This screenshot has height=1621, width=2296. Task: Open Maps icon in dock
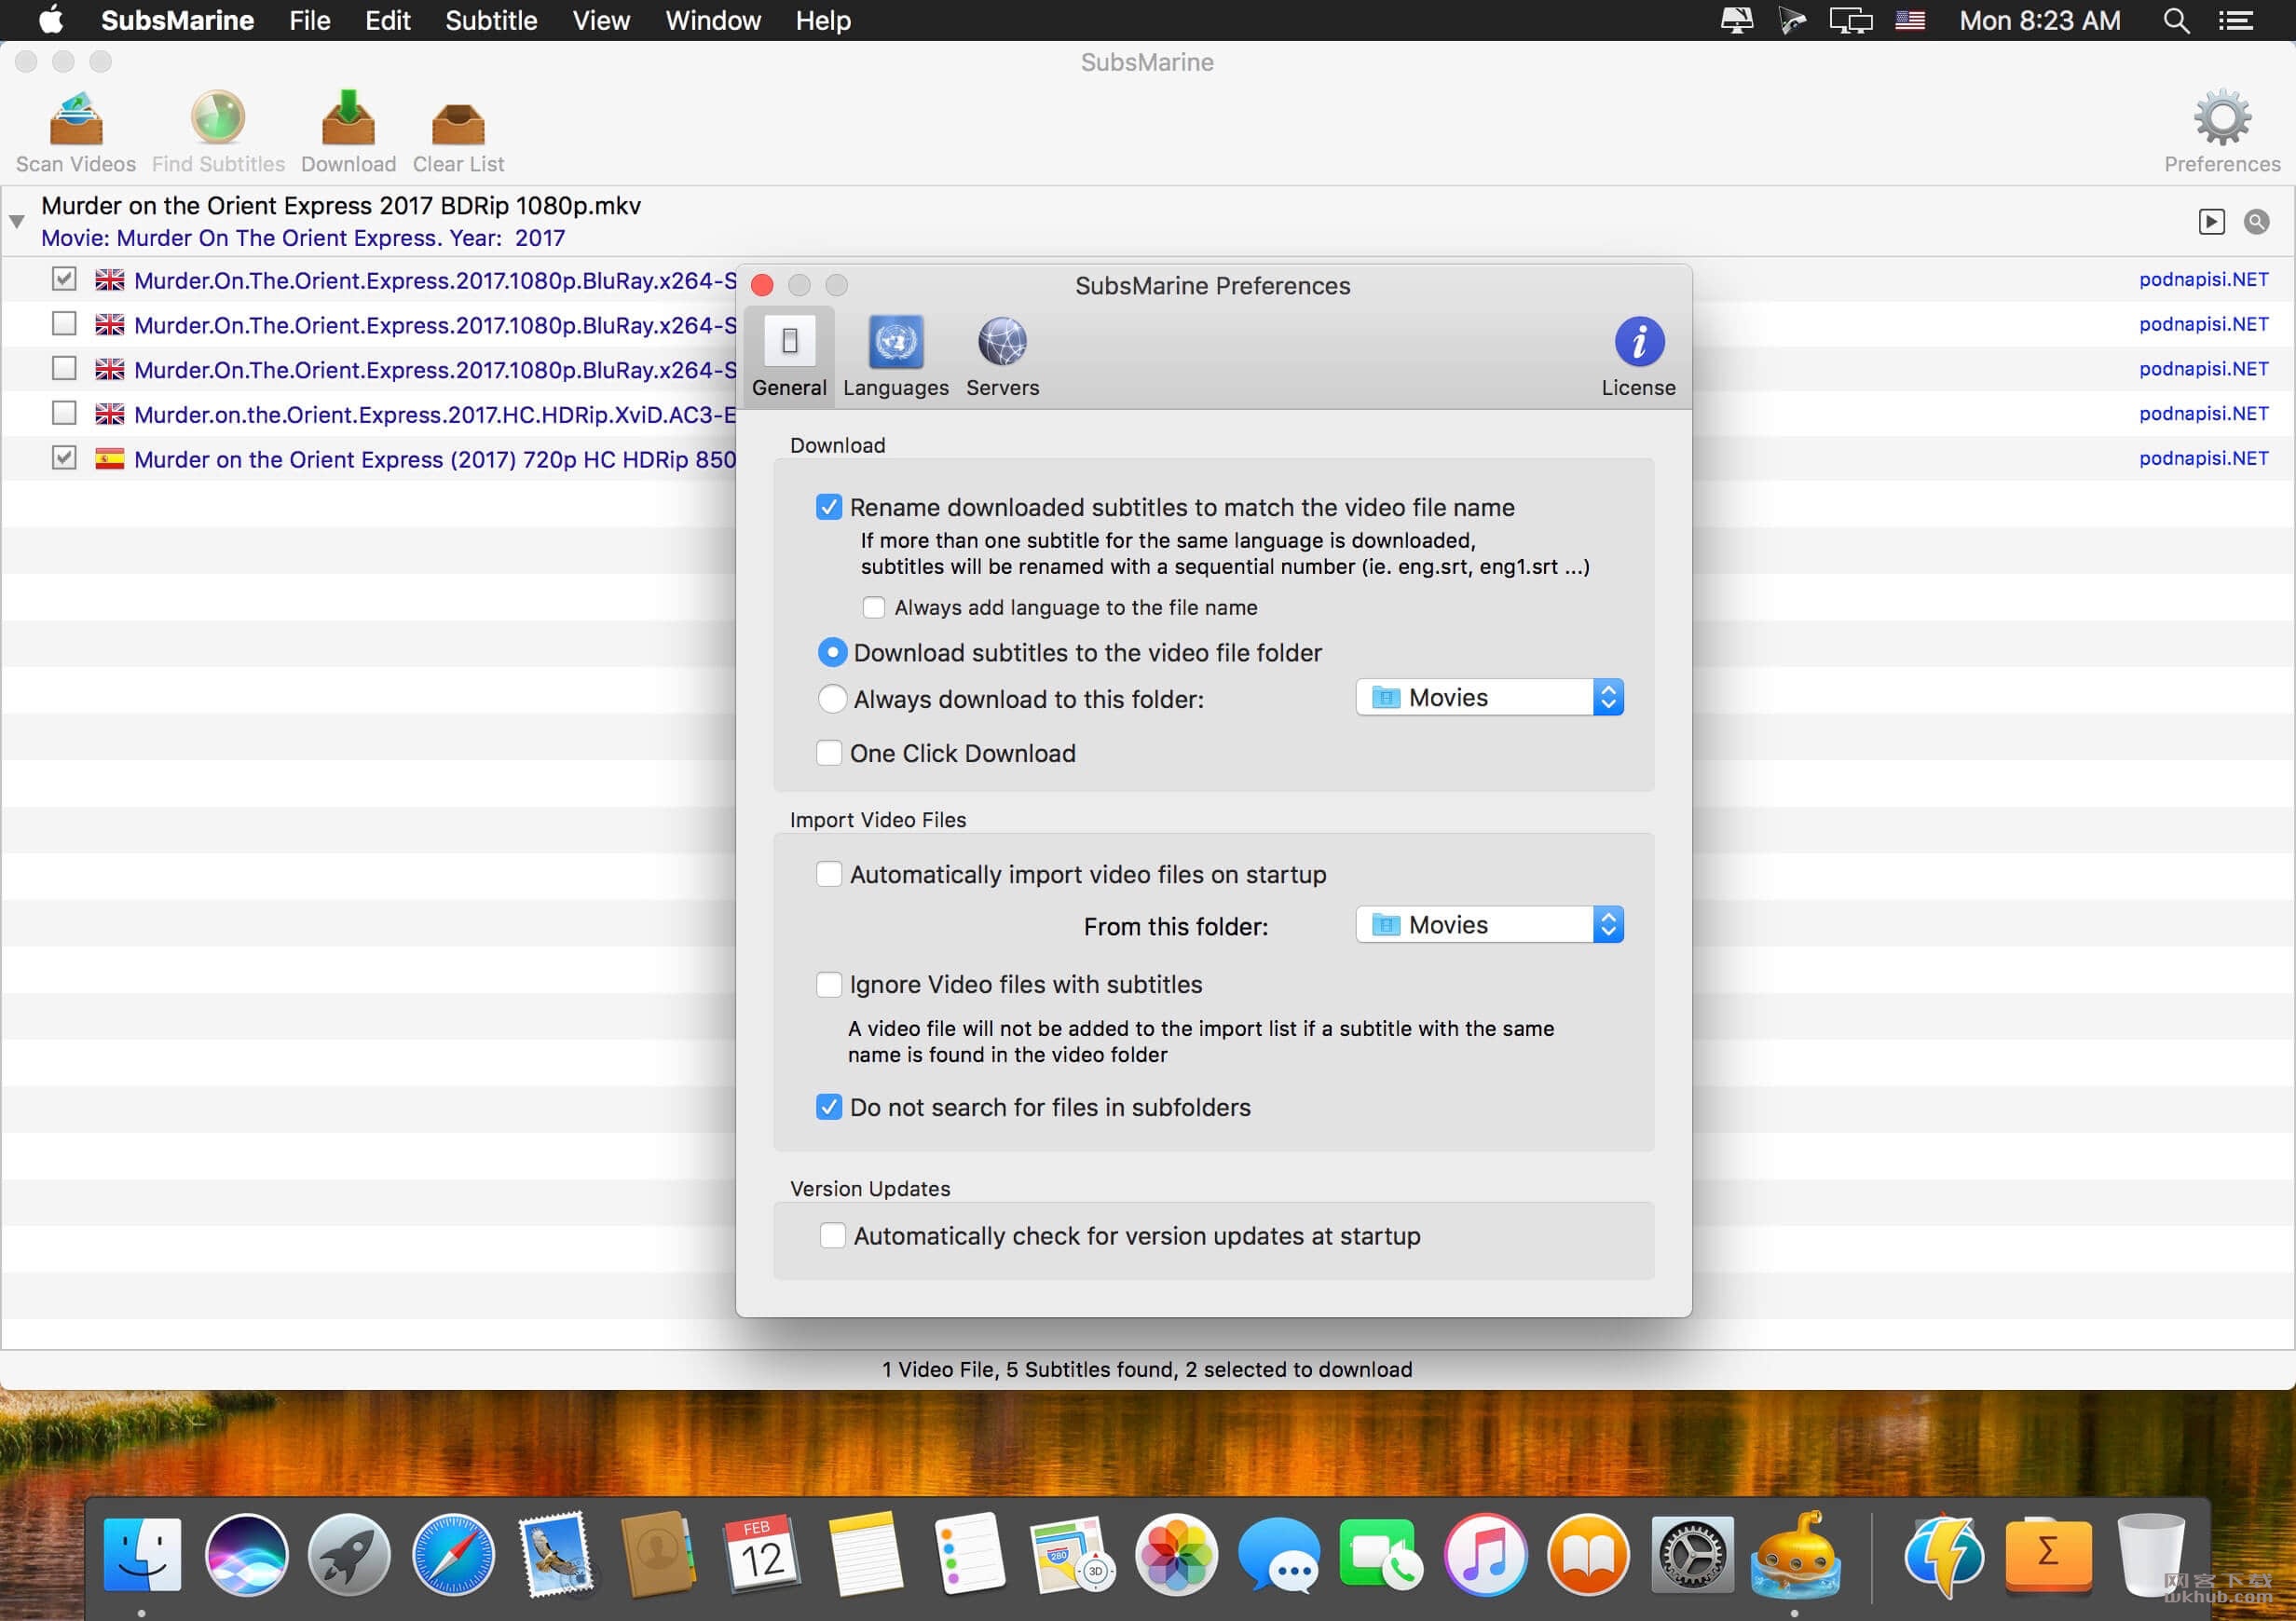pos(1072,1555)
